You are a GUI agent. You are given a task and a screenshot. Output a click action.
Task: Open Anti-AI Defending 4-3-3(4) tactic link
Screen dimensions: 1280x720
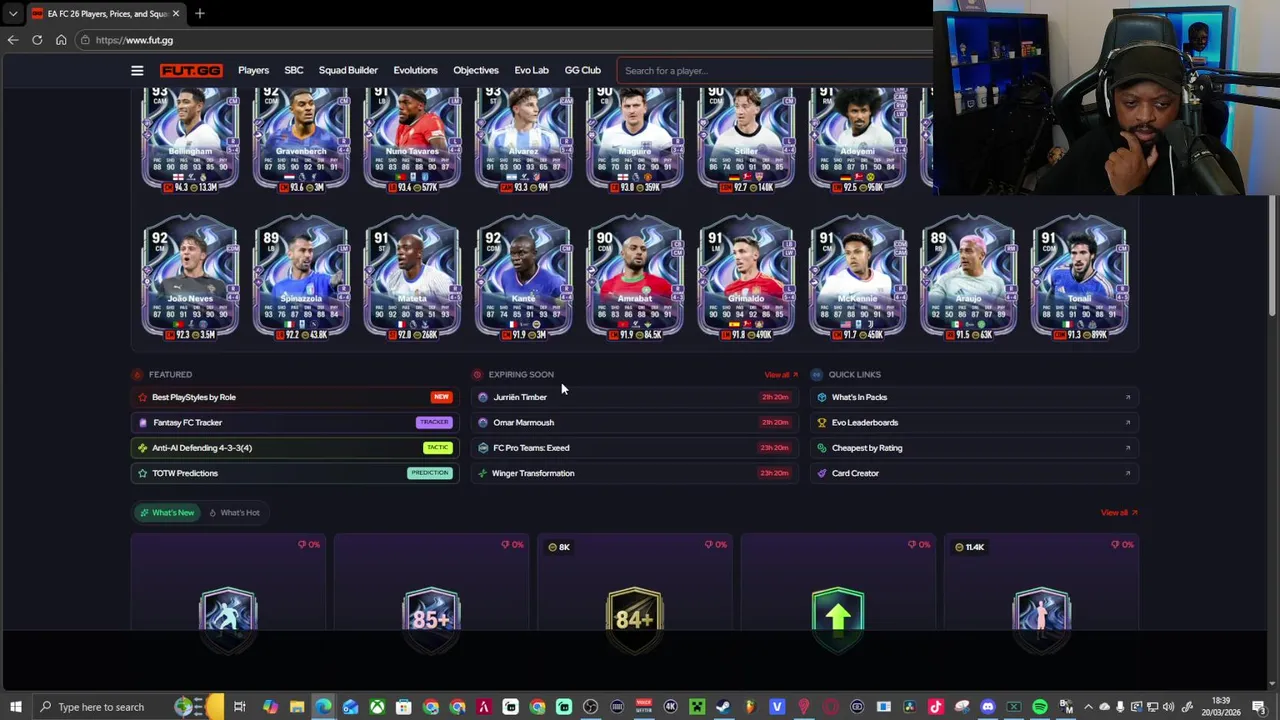click(x=294, y=448)
